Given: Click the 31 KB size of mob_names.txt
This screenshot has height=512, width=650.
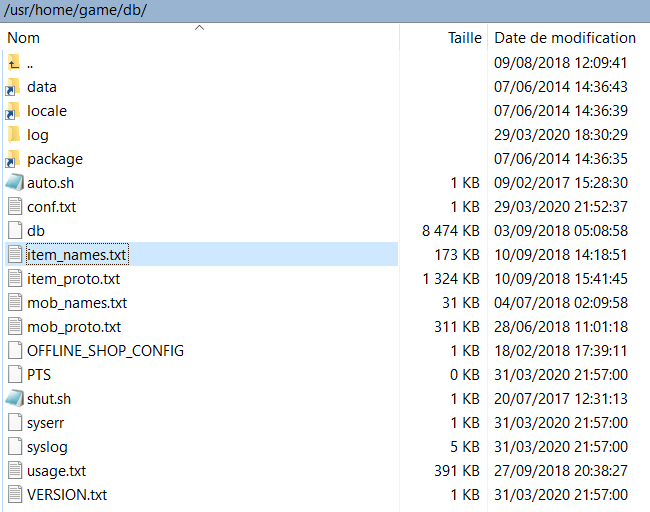Looking at the screenshot, I should [x=461, y=303].
